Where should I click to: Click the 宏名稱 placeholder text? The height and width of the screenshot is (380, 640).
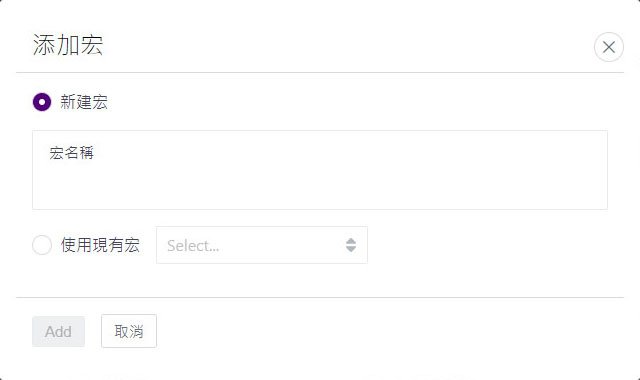tap(71, 153)
